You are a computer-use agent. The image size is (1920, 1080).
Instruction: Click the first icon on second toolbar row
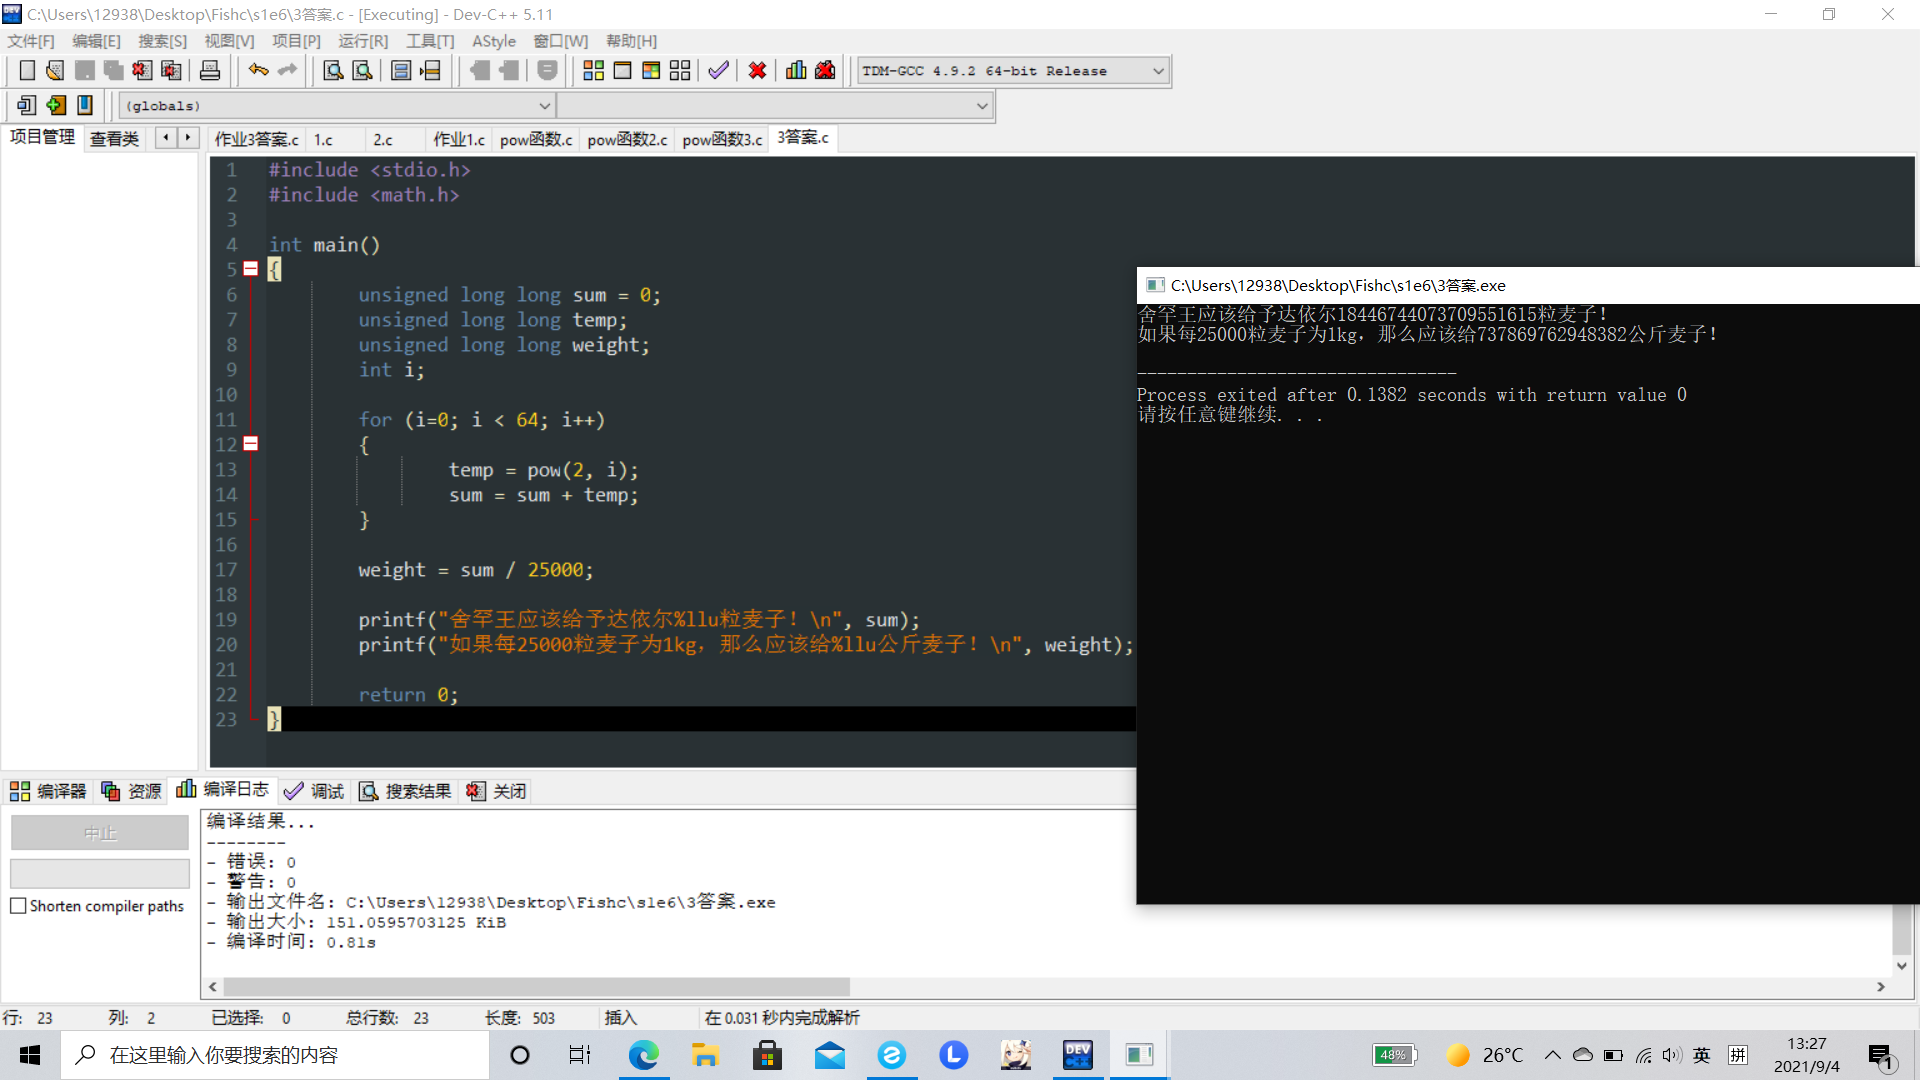[27, 105]
